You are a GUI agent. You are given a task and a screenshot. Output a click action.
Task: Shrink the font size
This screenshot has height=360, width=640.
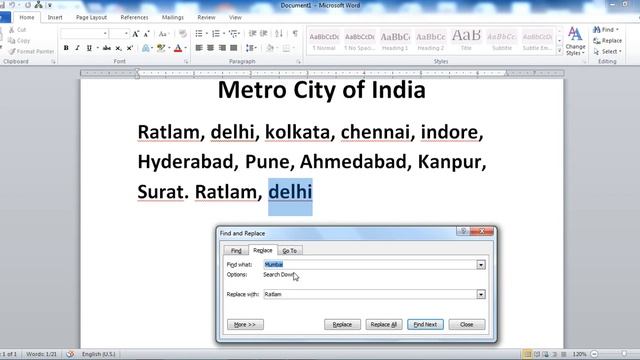pos(146,34)
